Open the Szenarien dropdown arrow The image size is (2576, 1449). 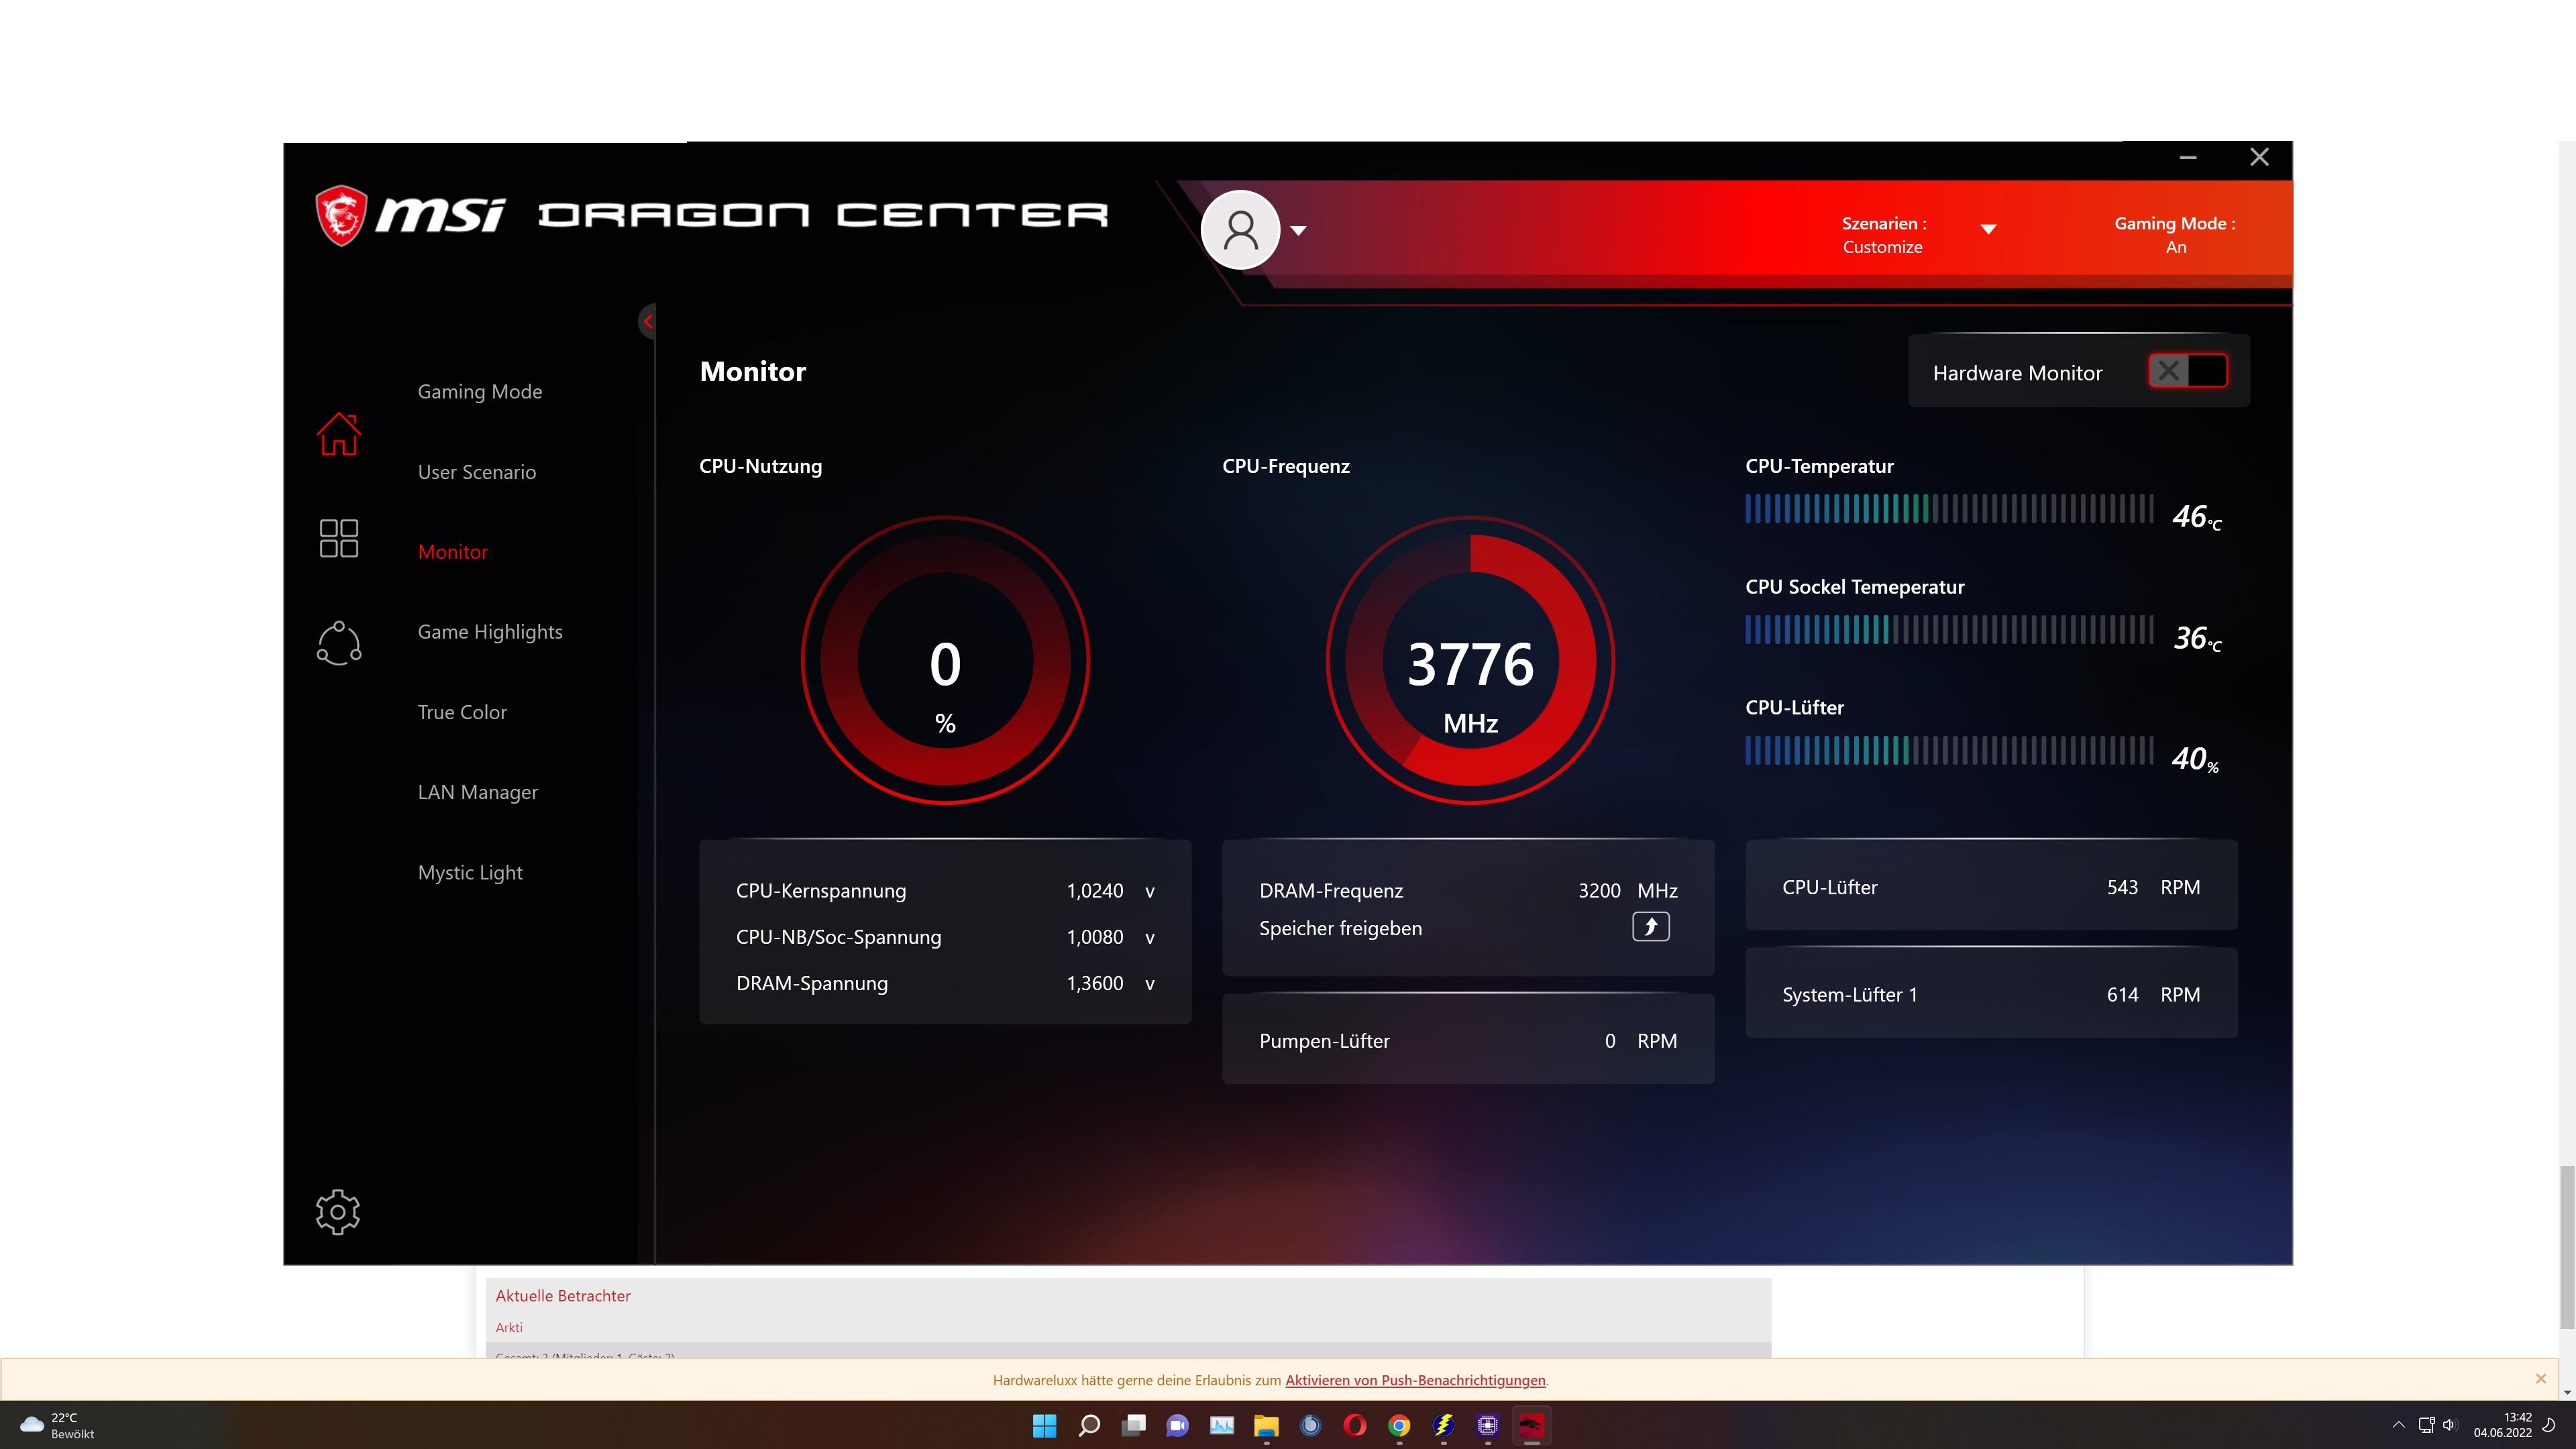click(1988, 229)
